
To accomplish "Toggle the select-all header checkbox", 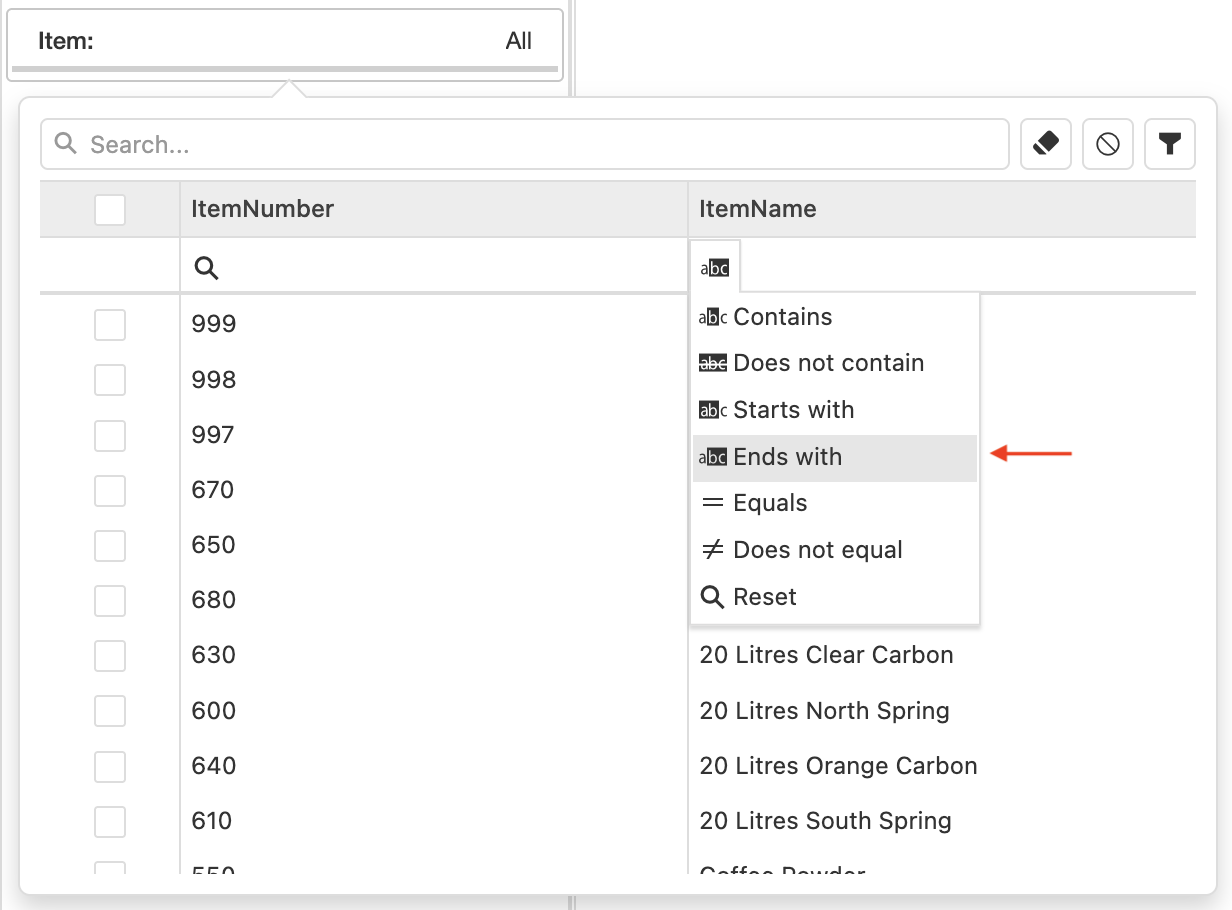I will [110, 210].
